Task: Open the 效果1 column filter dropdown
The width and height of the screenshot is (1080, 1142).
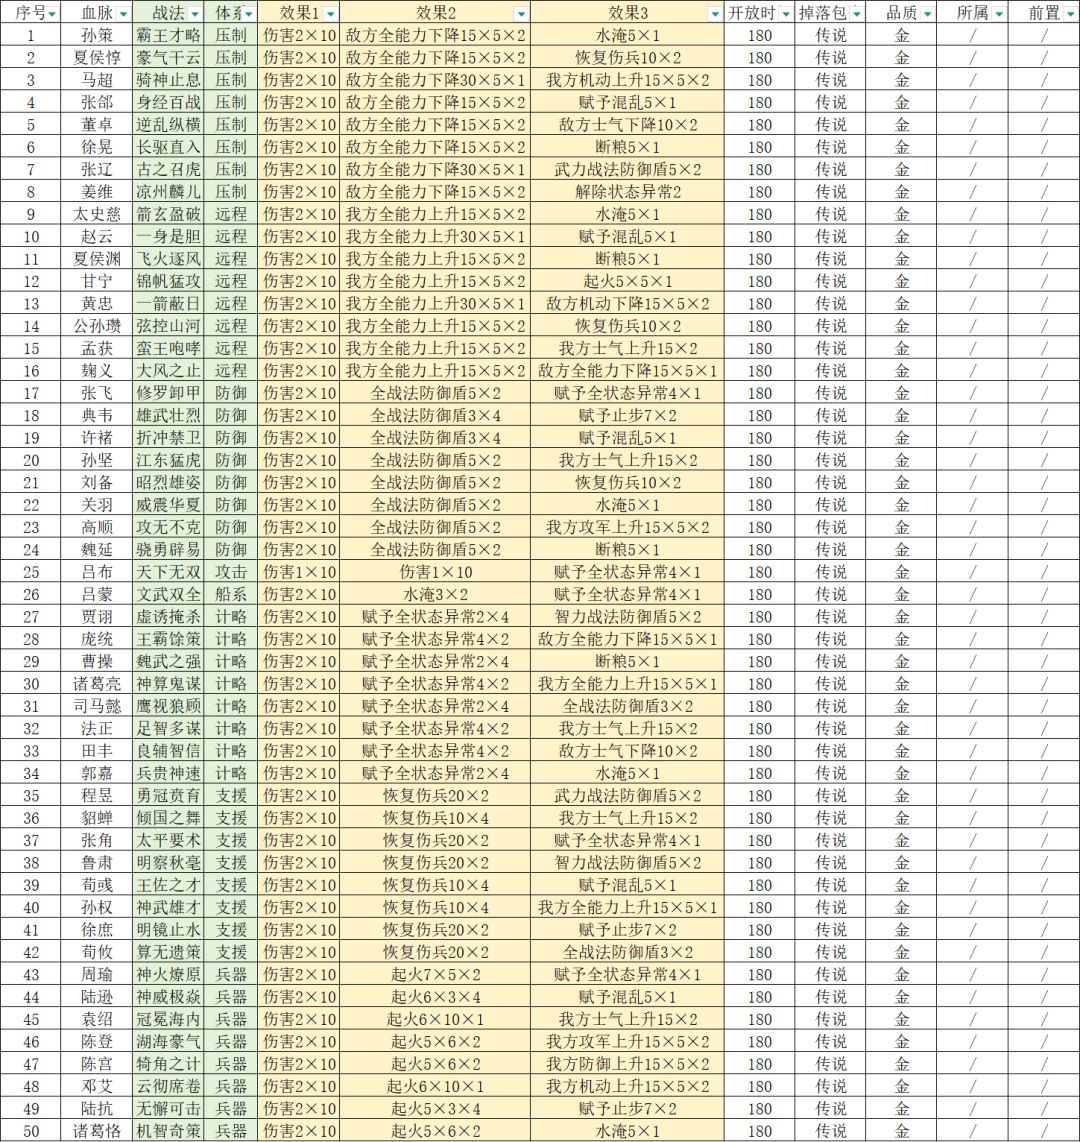Action: click(x=331, y=14)
